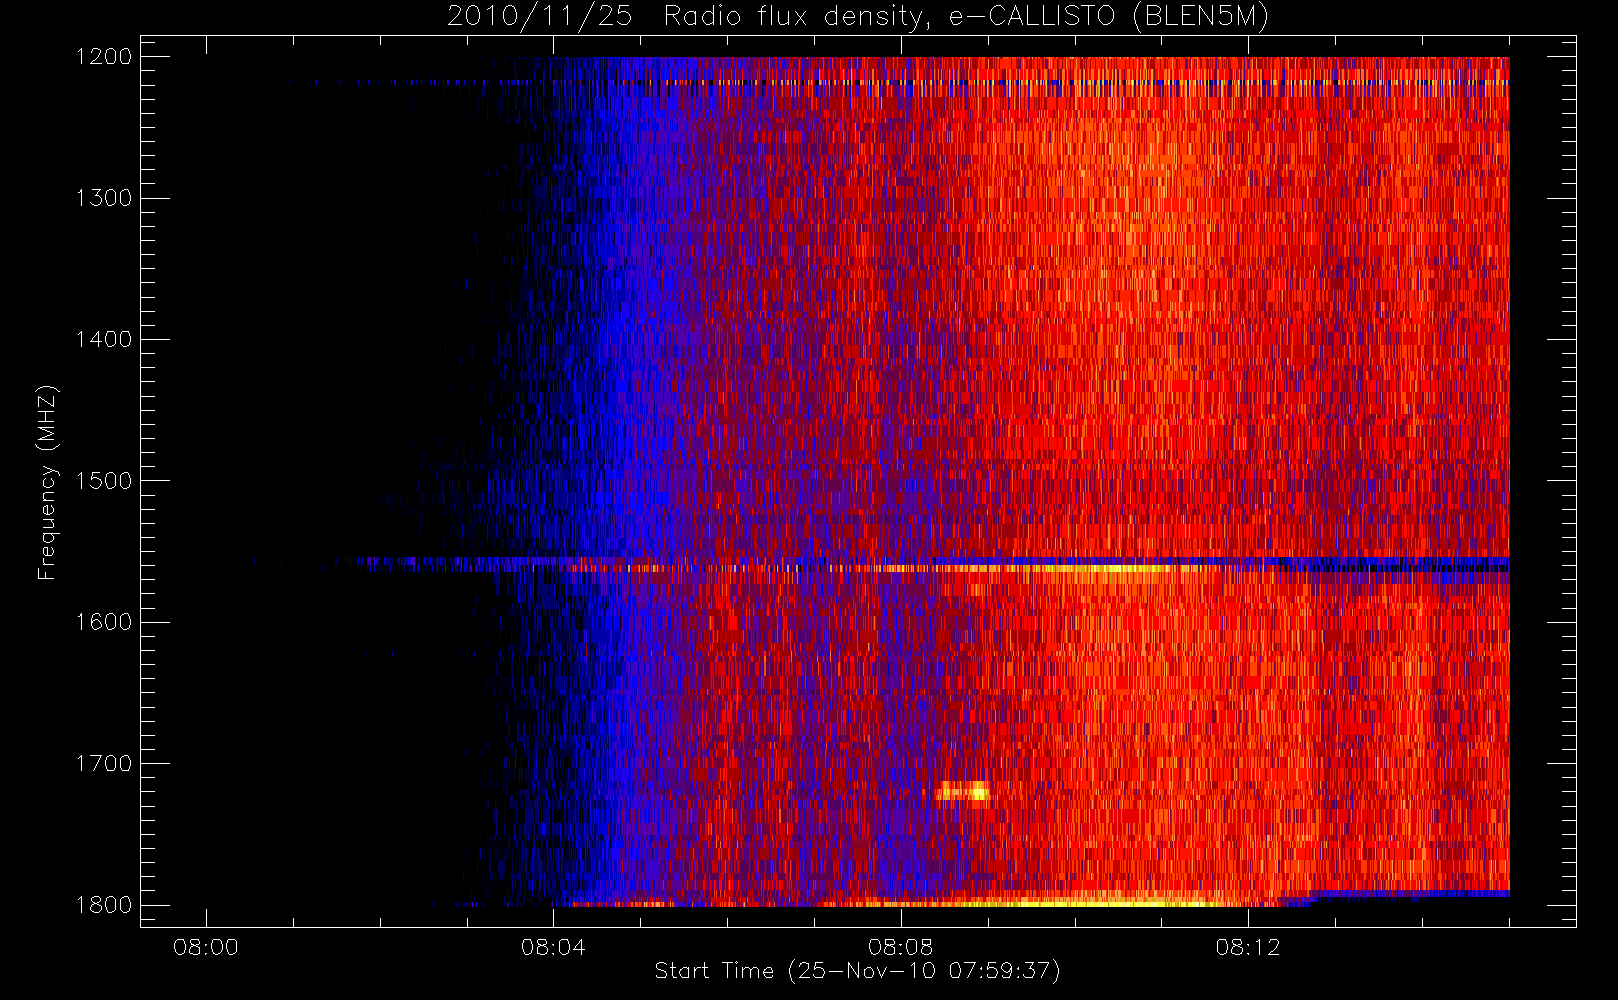Click the 'Start Time (25-Nov-10 07:59:37)' axis title
This screenshot has height=1000, width=1618.
[x=857, y=971]
